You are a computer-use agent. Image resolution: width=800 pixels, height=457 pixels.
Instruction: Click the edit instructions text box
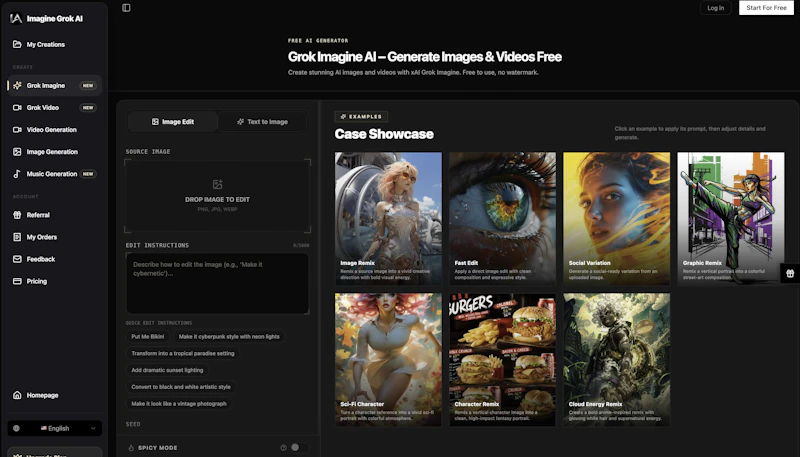217,284
